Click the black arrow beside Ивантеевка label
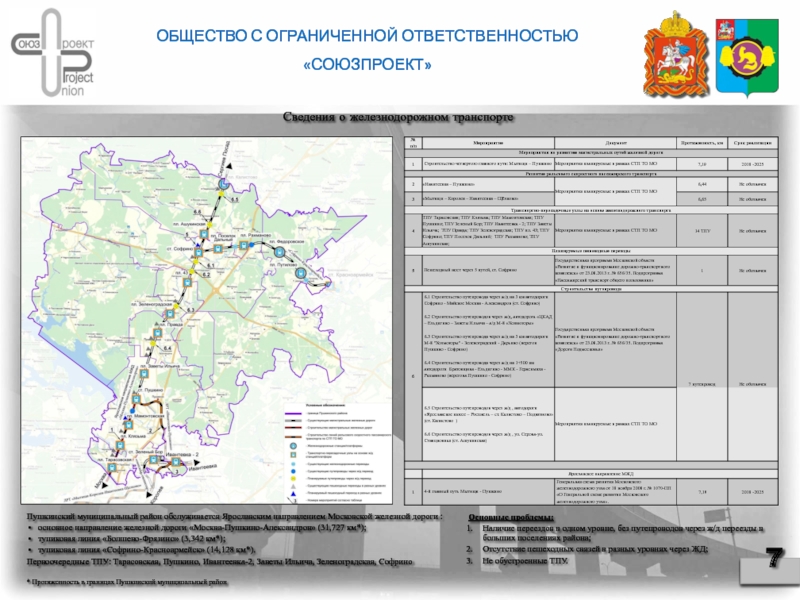The height and width of the screenshot is (600, 800). (x=196, y=462)
